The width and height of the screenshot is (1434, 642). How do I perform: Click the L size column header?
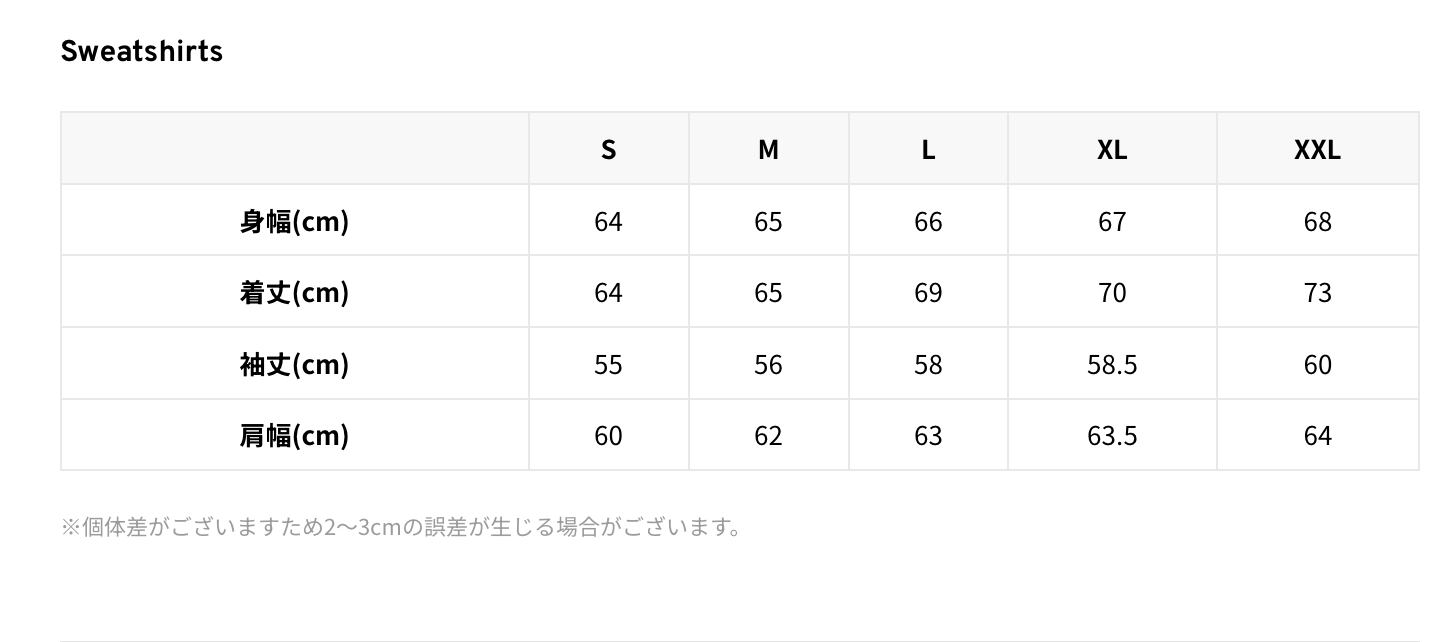coord(928,149)
